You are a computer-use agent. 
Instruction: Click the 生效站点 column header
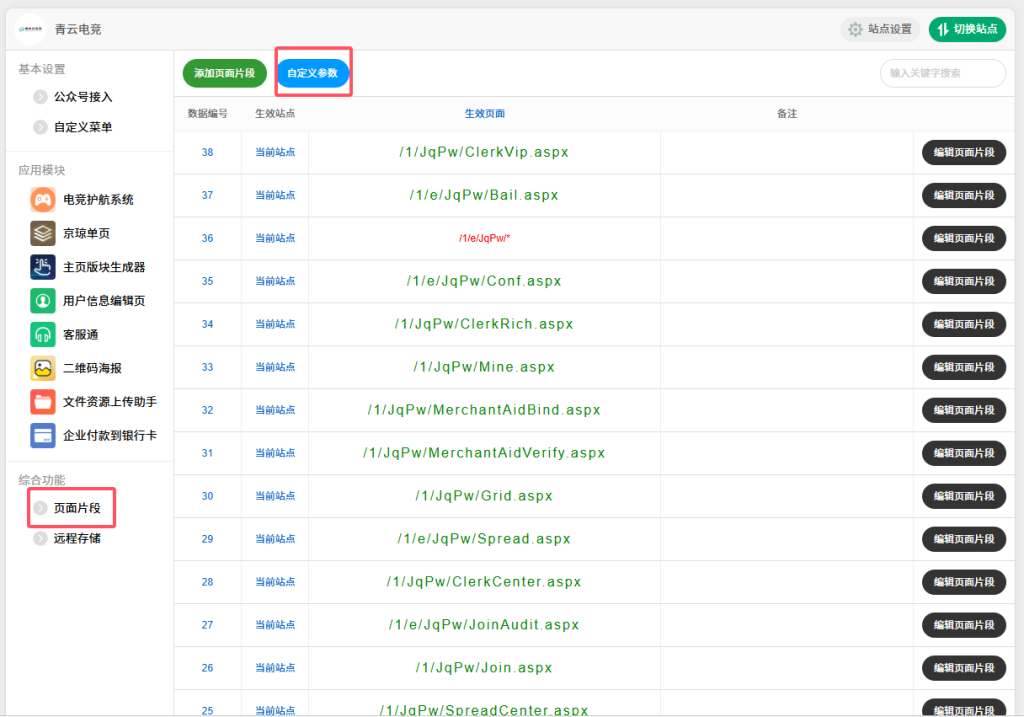(x=275, y=114)
